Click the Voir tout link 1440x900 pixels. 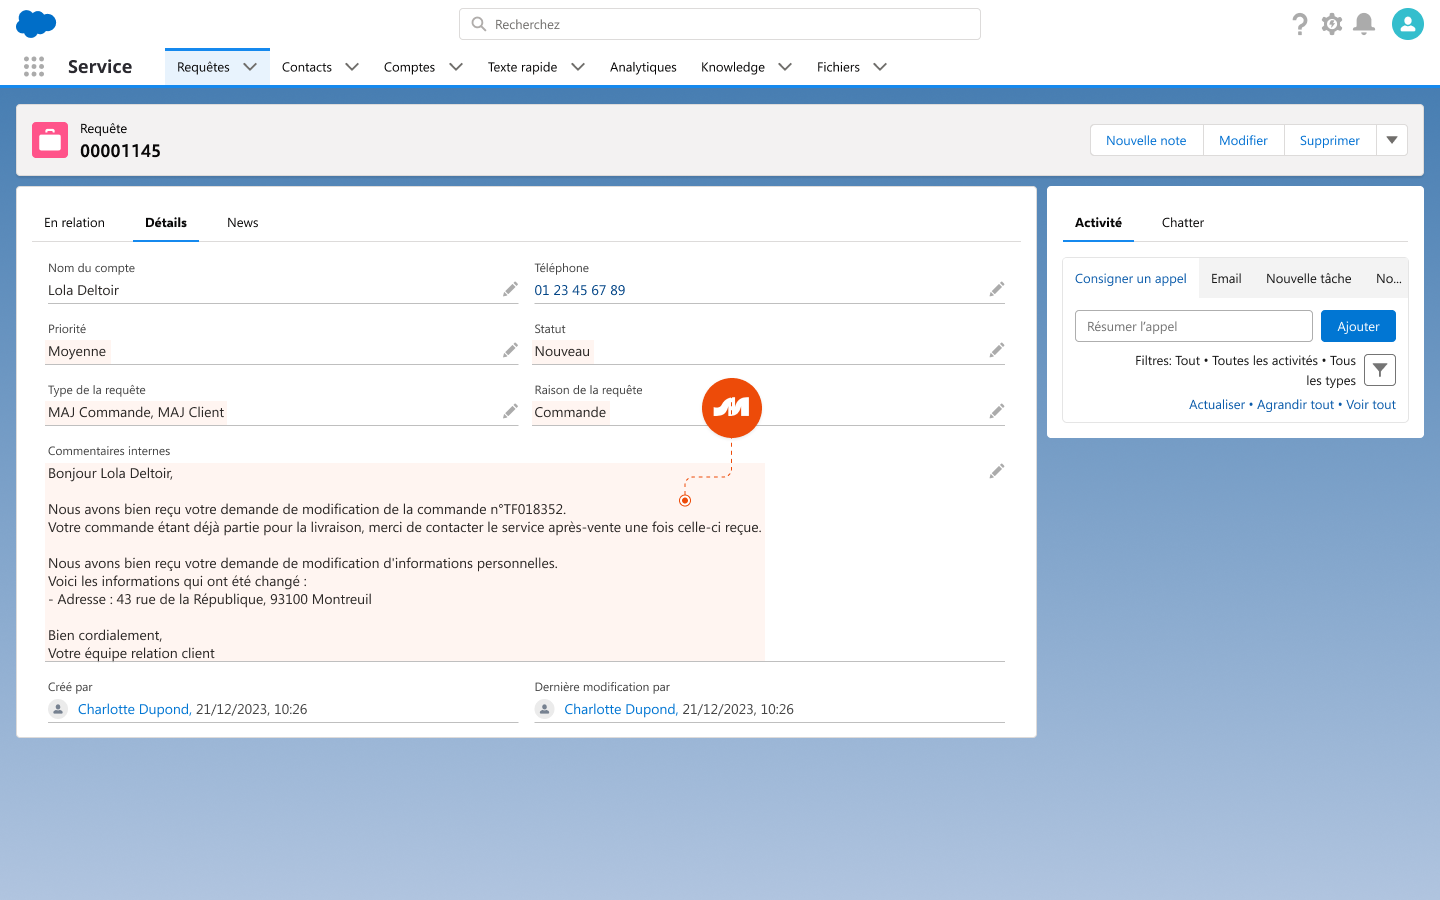click(1371, 405)
